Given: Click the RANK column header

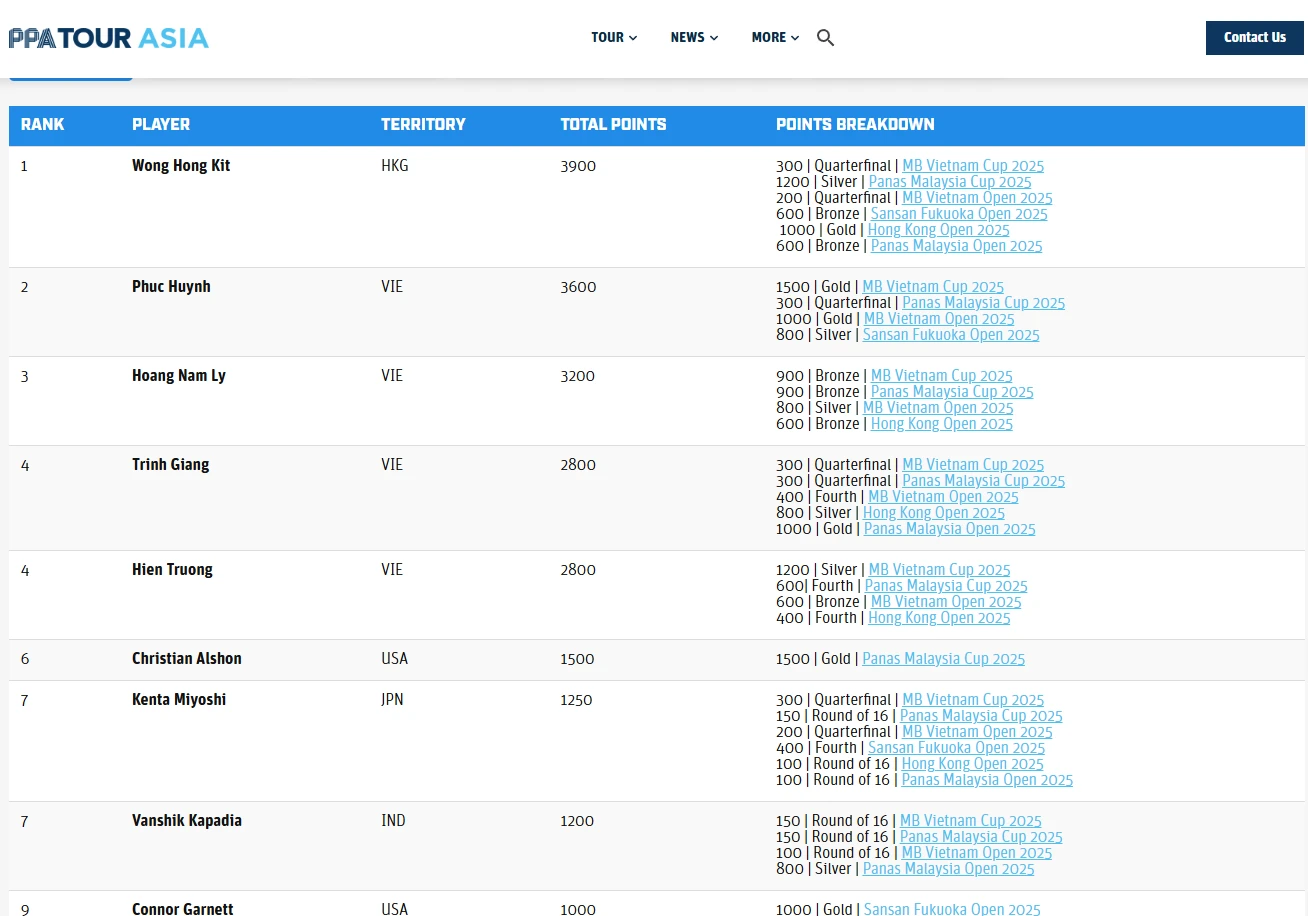Looking at the screenshot, I should point(42,125).
